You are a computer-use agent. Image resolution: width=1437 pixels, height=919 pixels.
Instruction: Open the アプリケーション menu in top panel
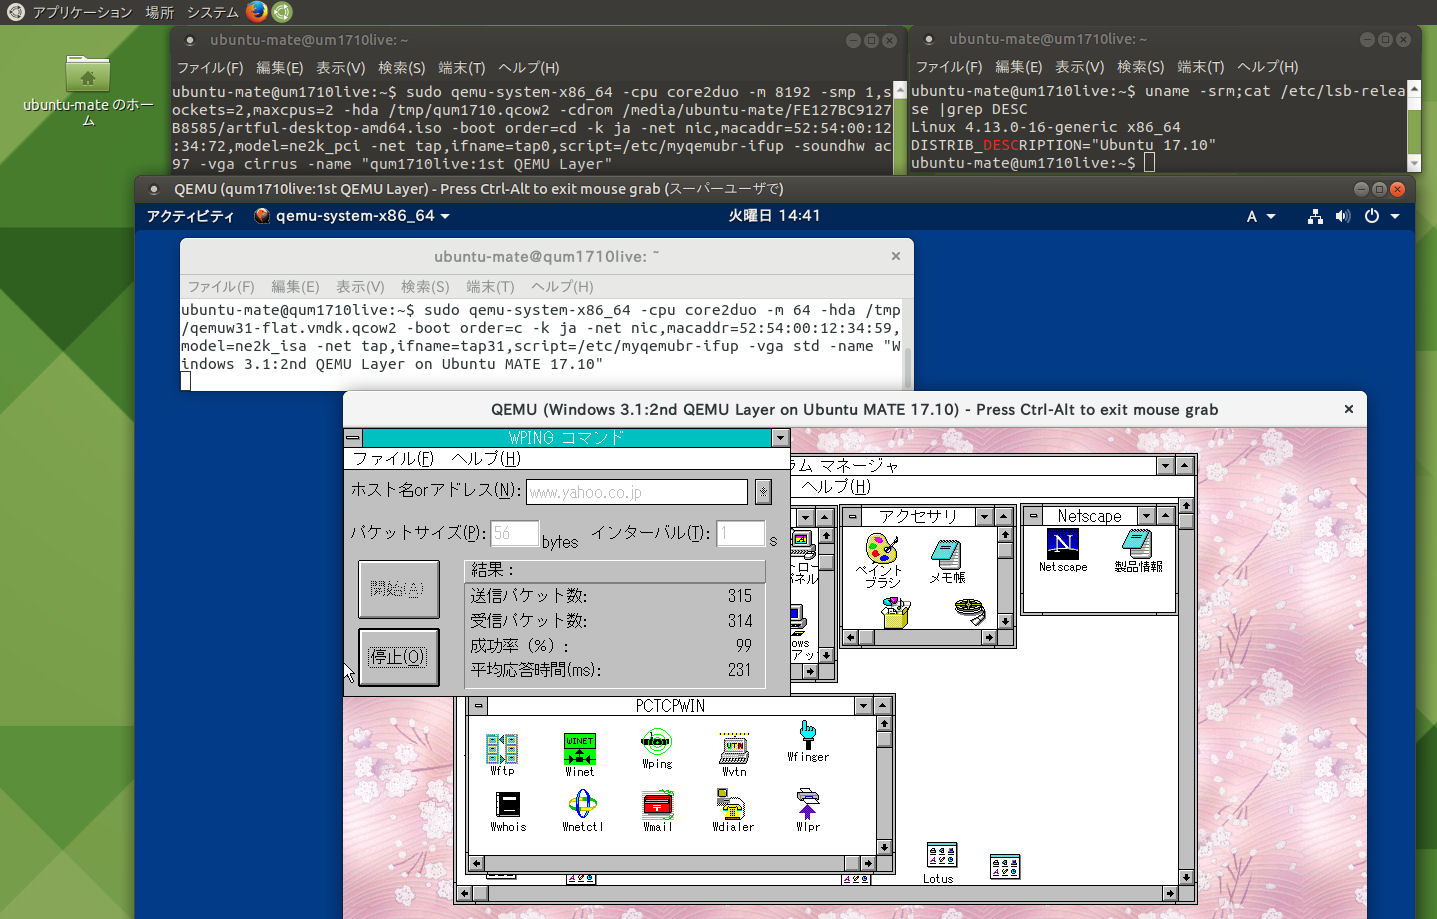82,12
